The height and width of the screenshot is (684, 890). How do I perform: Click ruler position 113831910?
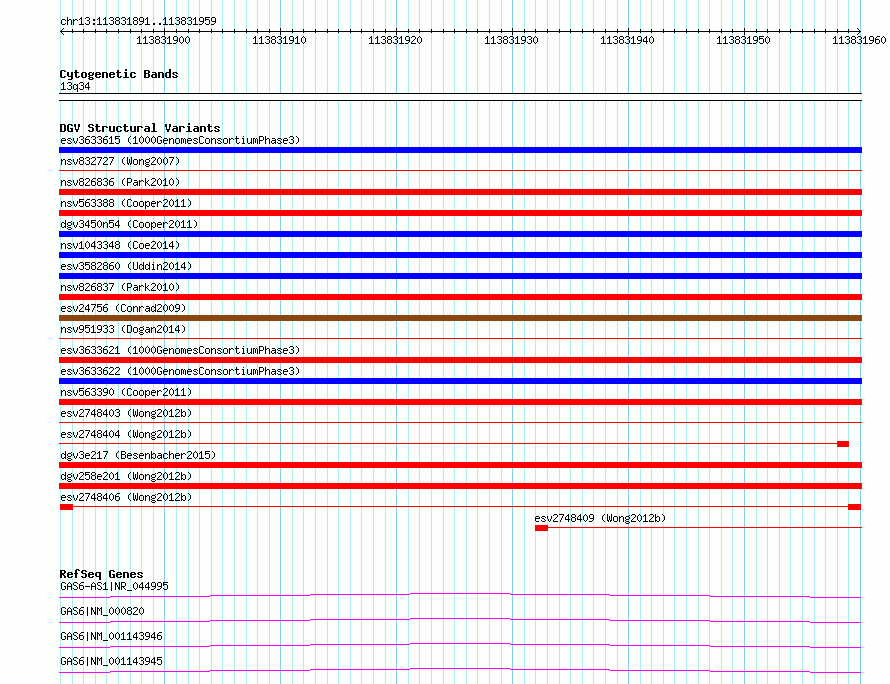(x=279, y=40)
